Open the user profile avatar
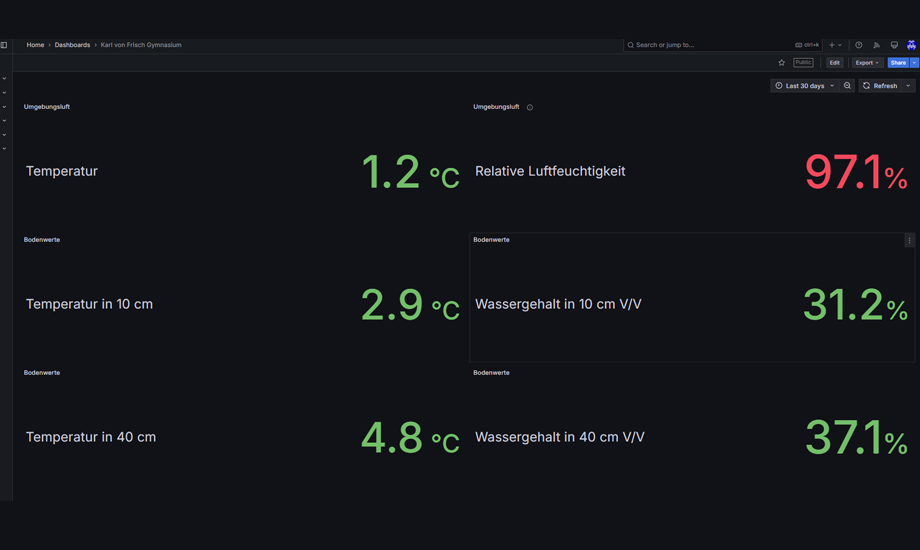The image size is (920, 550). (911, 45)
